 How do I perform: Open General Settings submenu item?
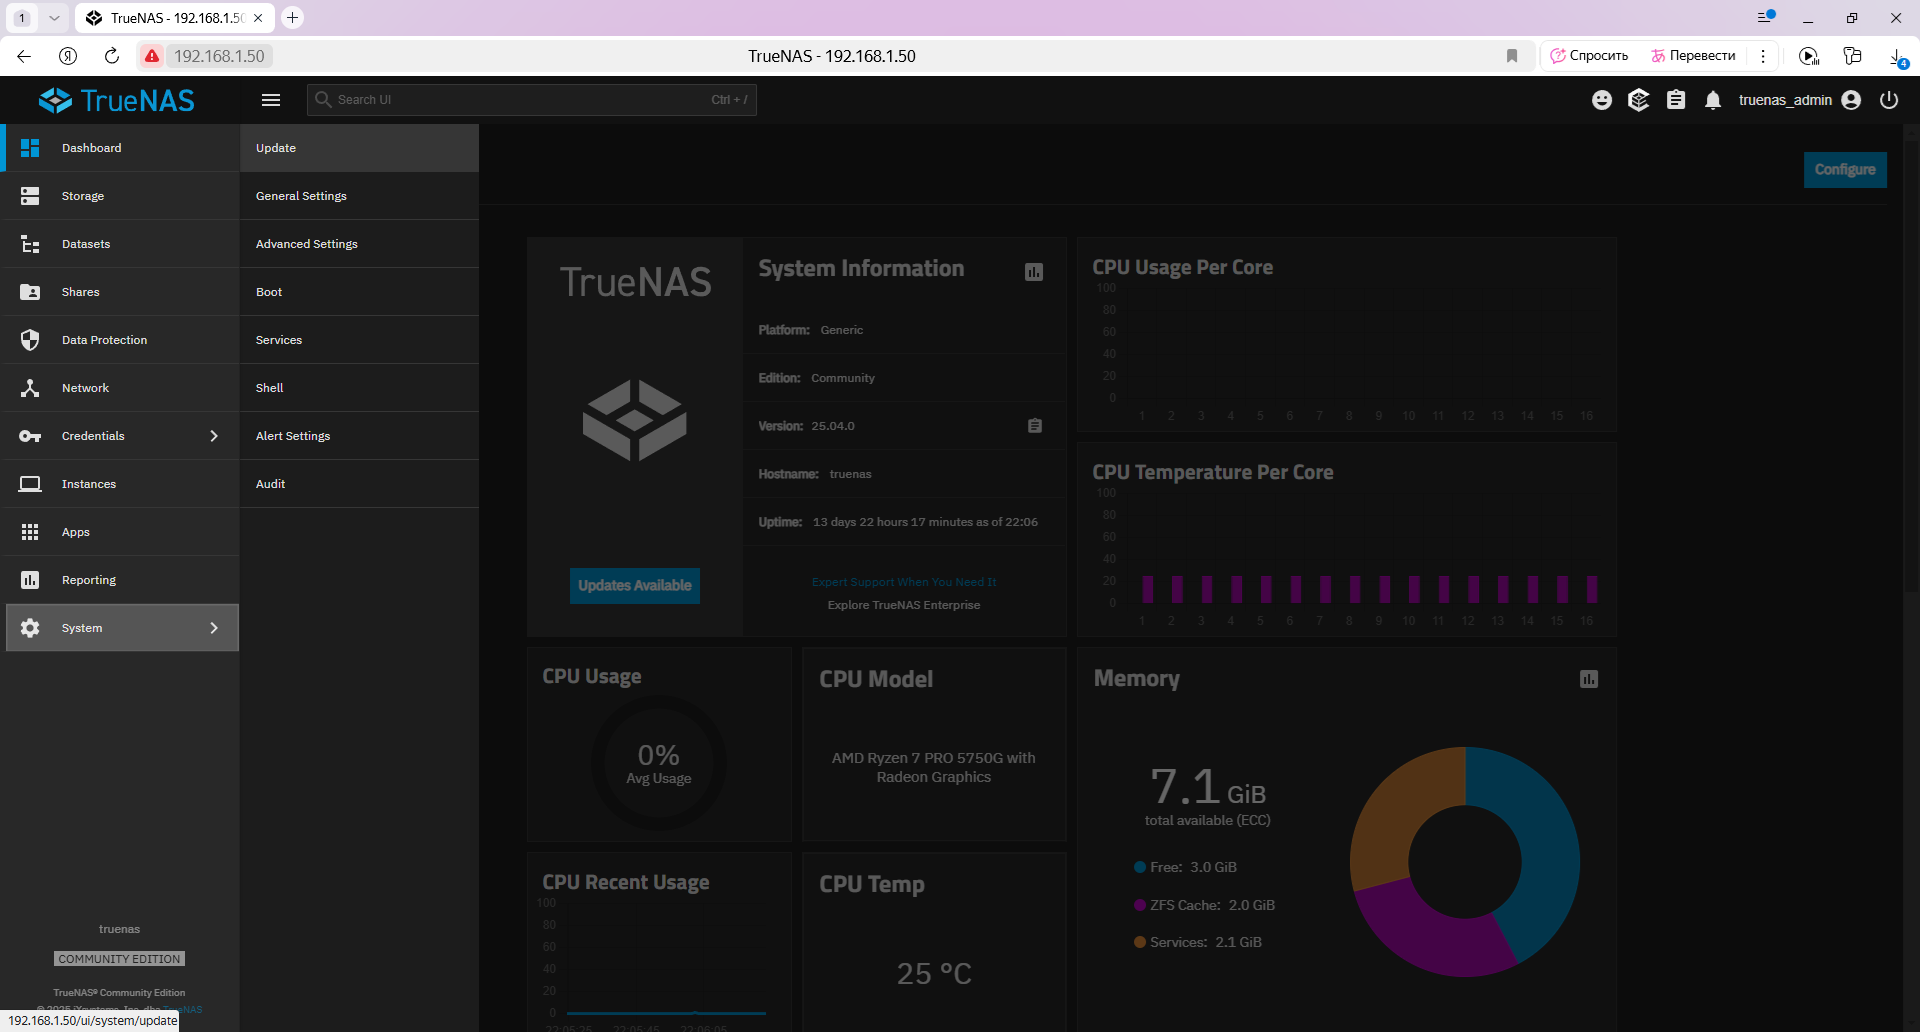359,196
